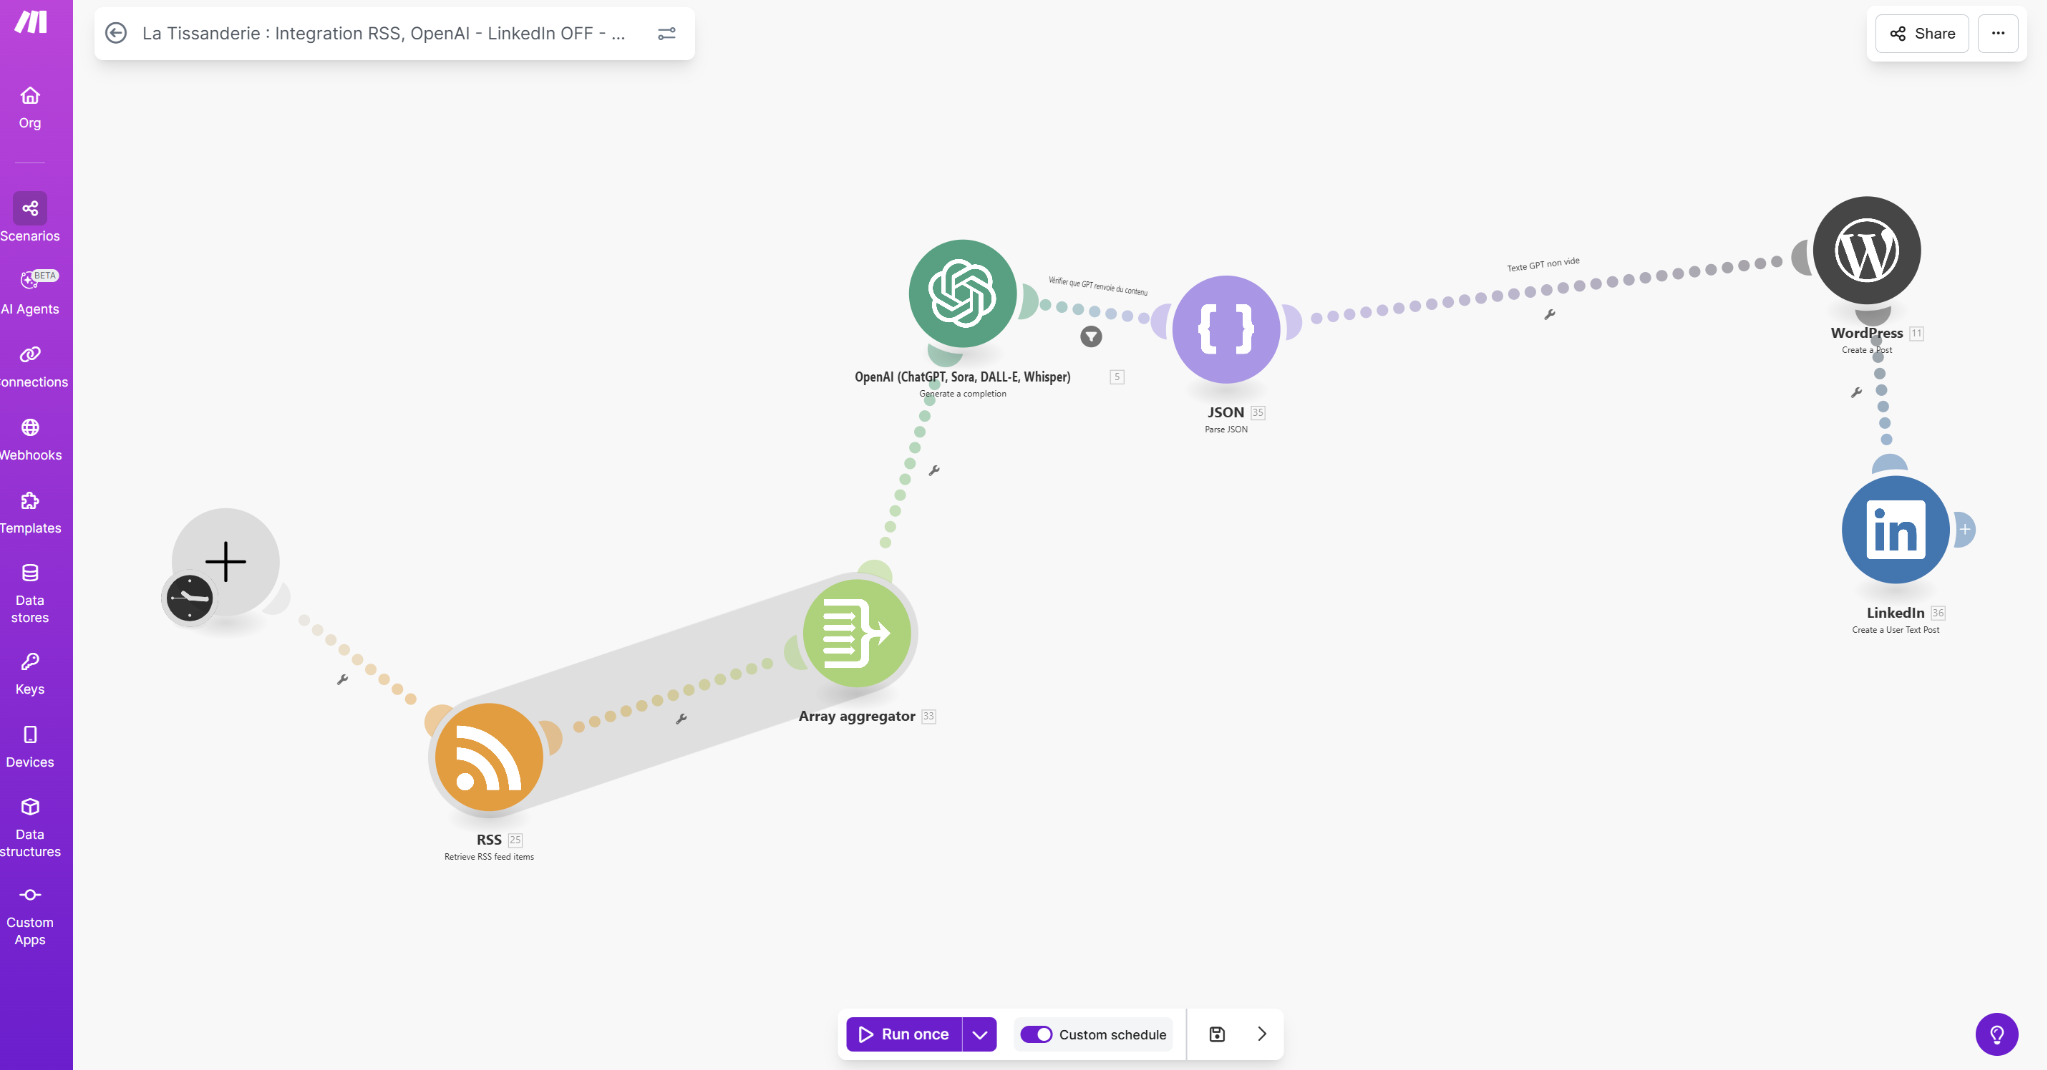The height and width of the screenshot is (1070, 2047).
Task: Toggle the Custom schedule switch
Action: point(1036,1034)
